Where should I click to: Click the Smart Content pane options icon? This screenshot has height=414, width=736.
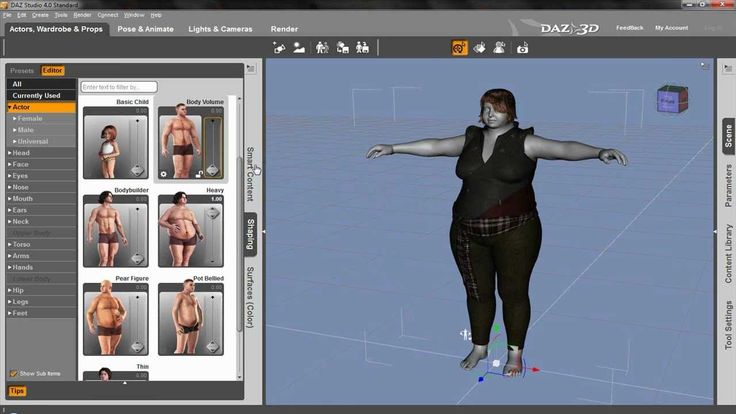click(x=251, y=69)
